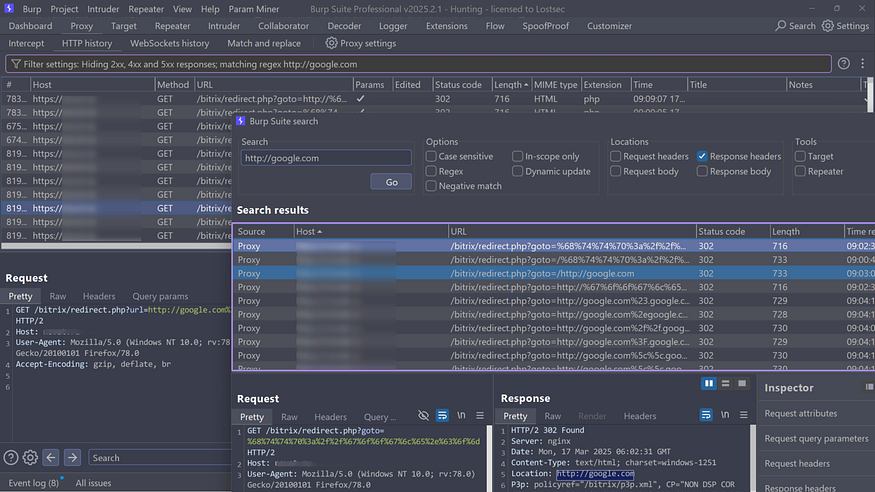Toggle hide non-printable chars eye icon in Request
This screenshot has height=492, width=875.
click(424, 416)
